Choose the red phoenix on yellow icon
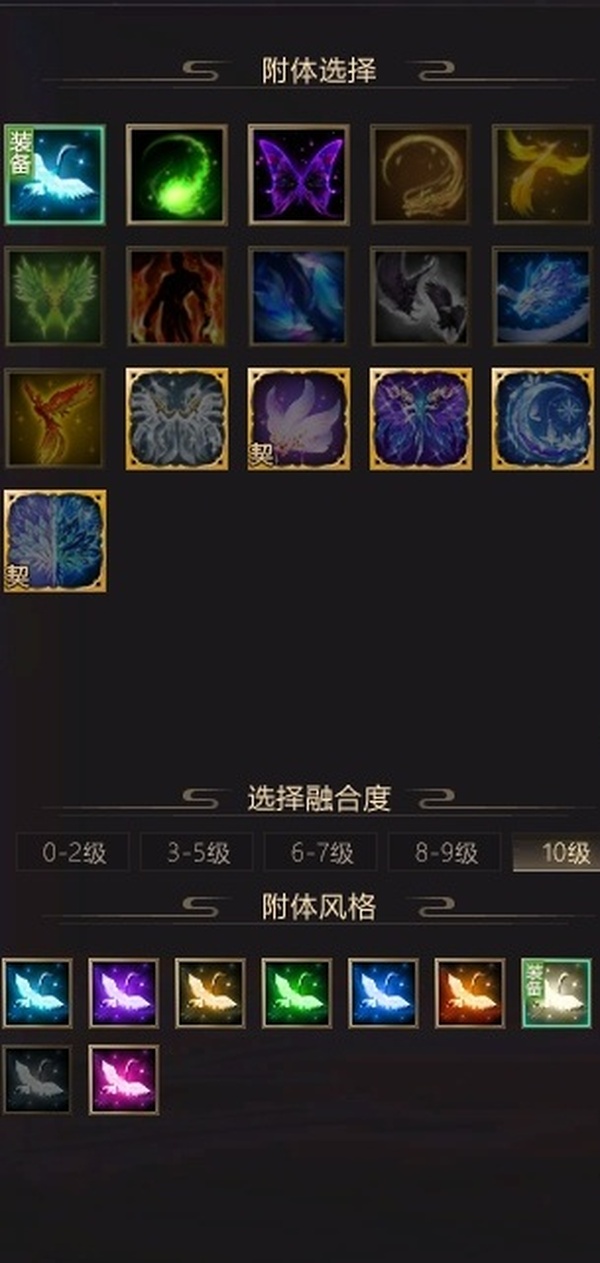This screenshot has height=1263, width=600. (55, 419)
